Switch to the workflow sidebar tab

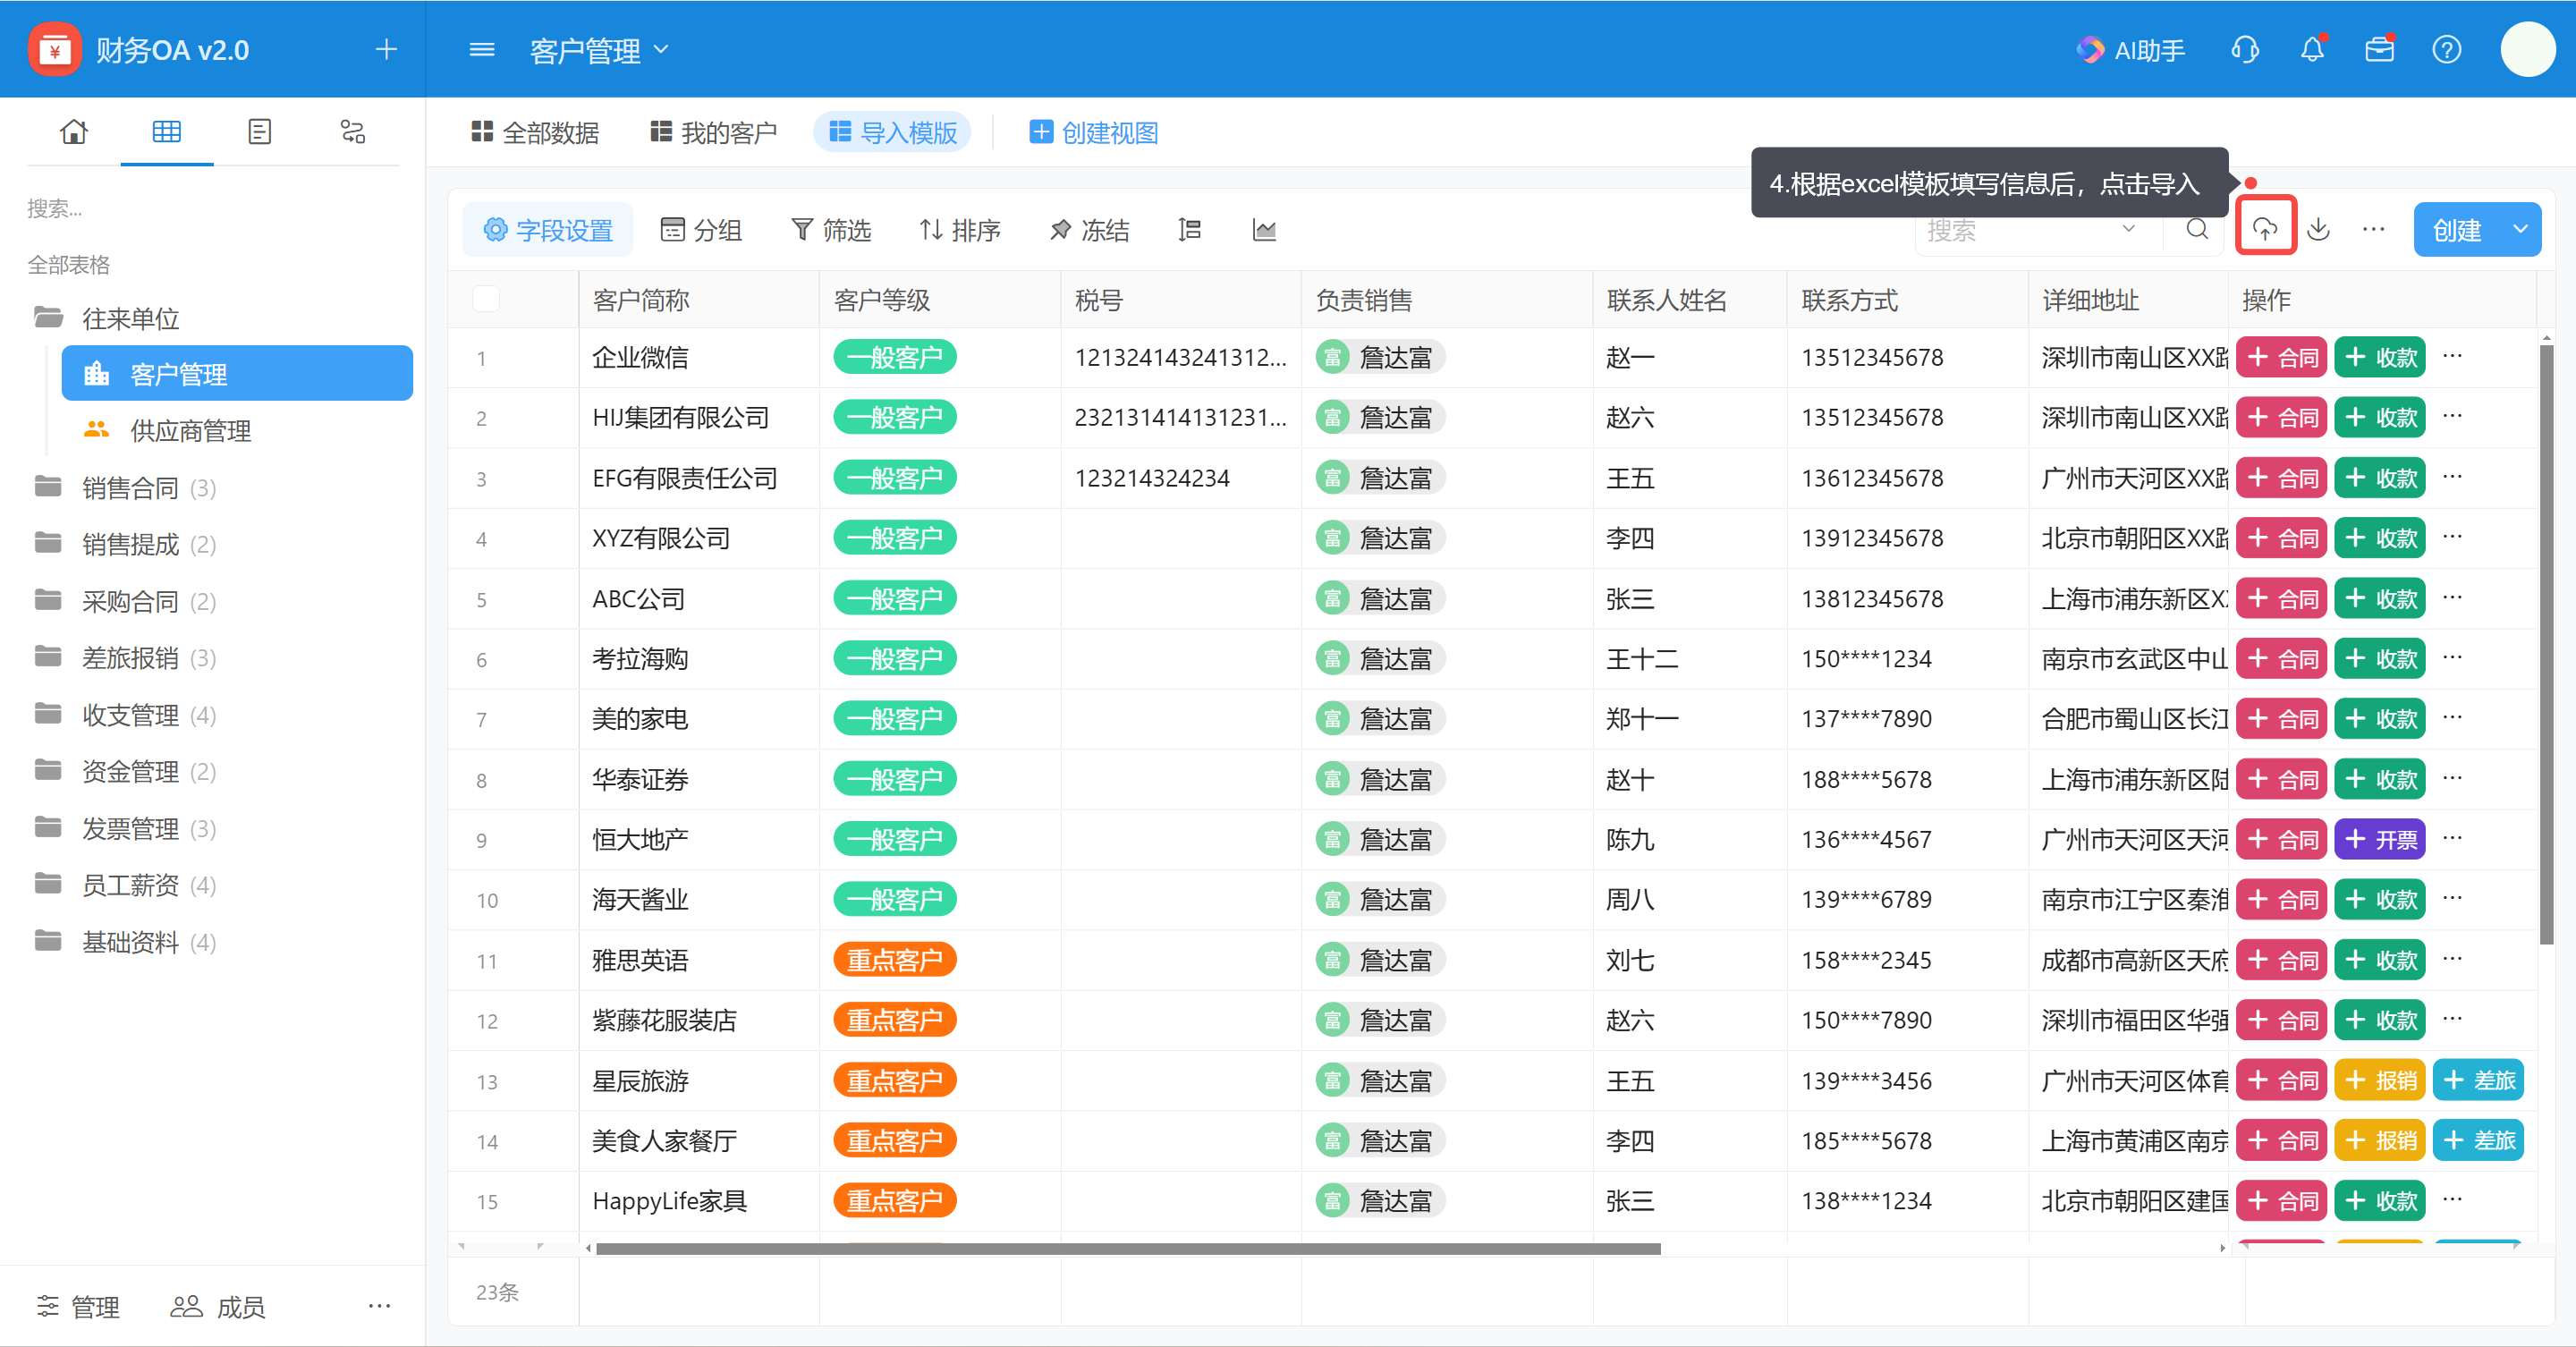pos(353,132)
